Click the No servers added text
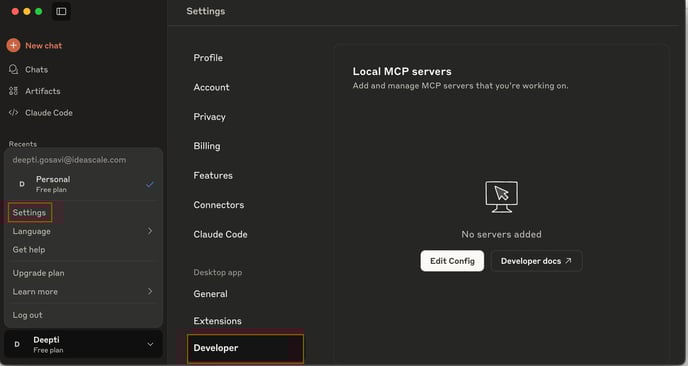 [x=502, y=234]
